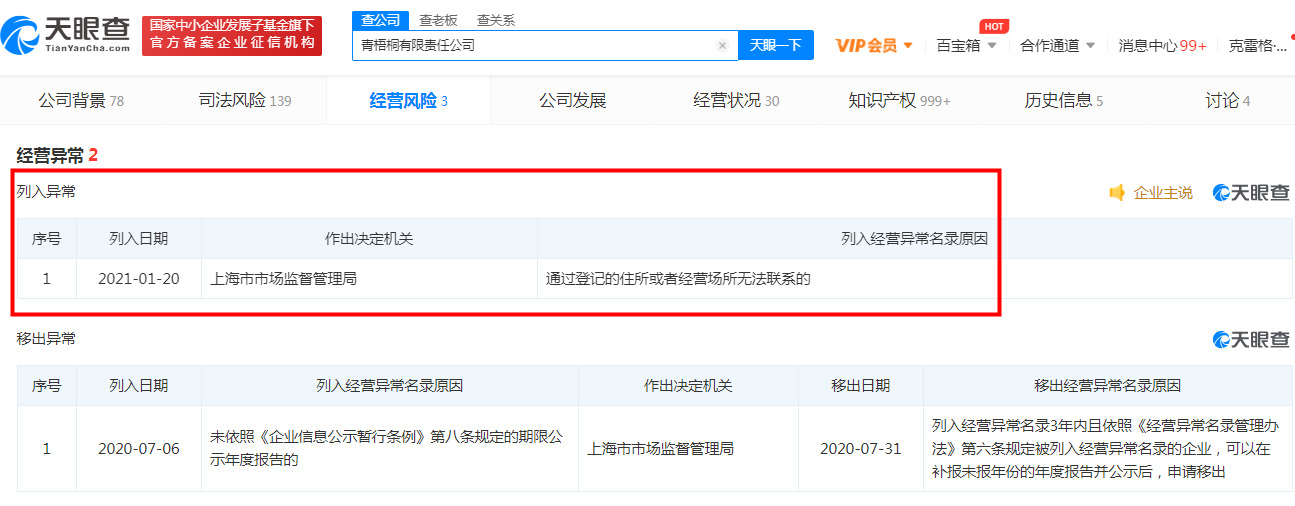Click the TianYanCha logo

pyautogui.click(x=66, y=36)
